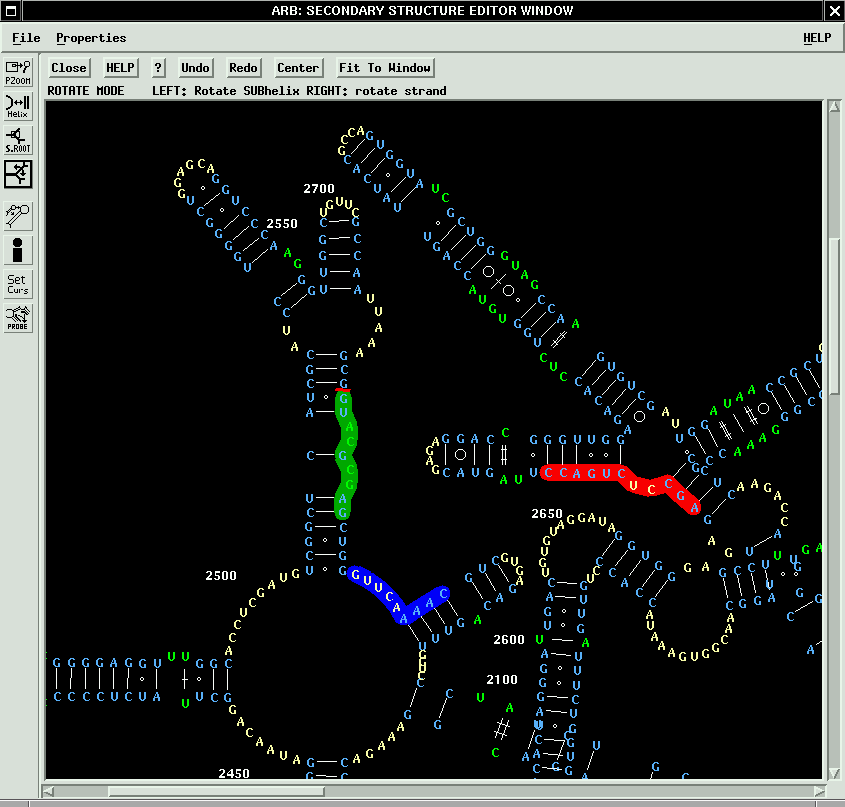Undo the last structure edit
This screenshot has height=807, width=845.
195,68
